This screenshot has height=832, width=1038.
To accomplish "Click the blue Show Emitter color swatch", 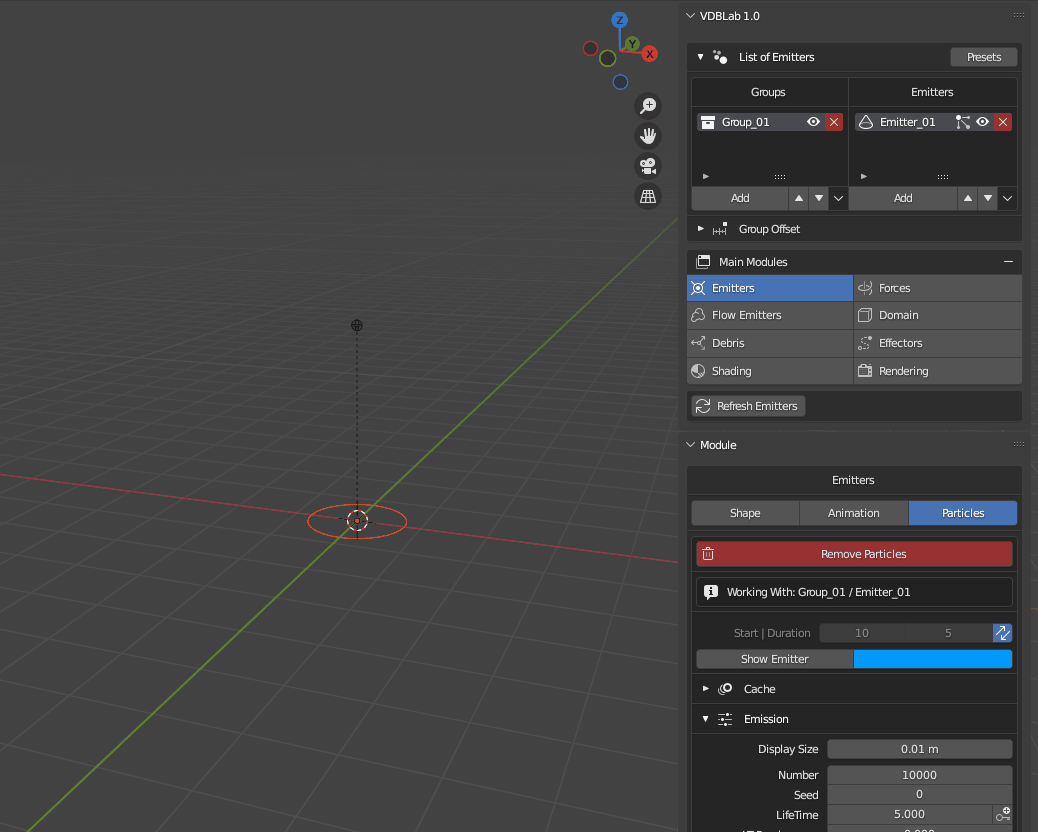I will point(932,659).
